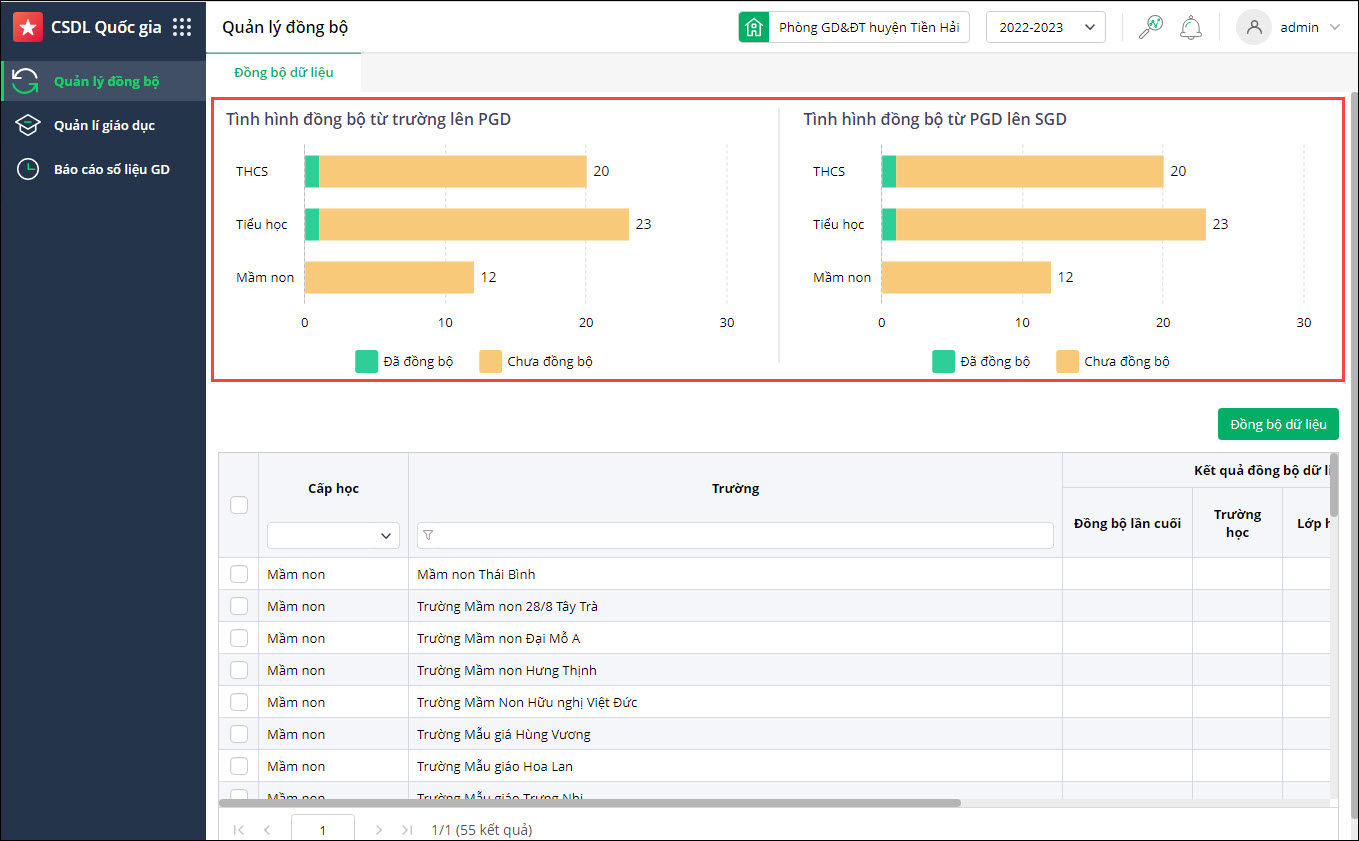
Task: Open the notification bell
Action: point(1190,27)
